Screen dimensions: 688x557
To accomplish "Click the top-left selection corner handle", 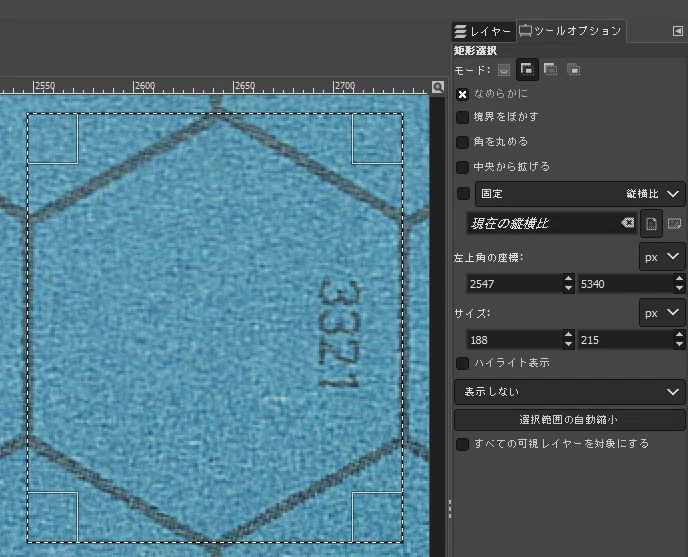I will click(x=53, y=139).
